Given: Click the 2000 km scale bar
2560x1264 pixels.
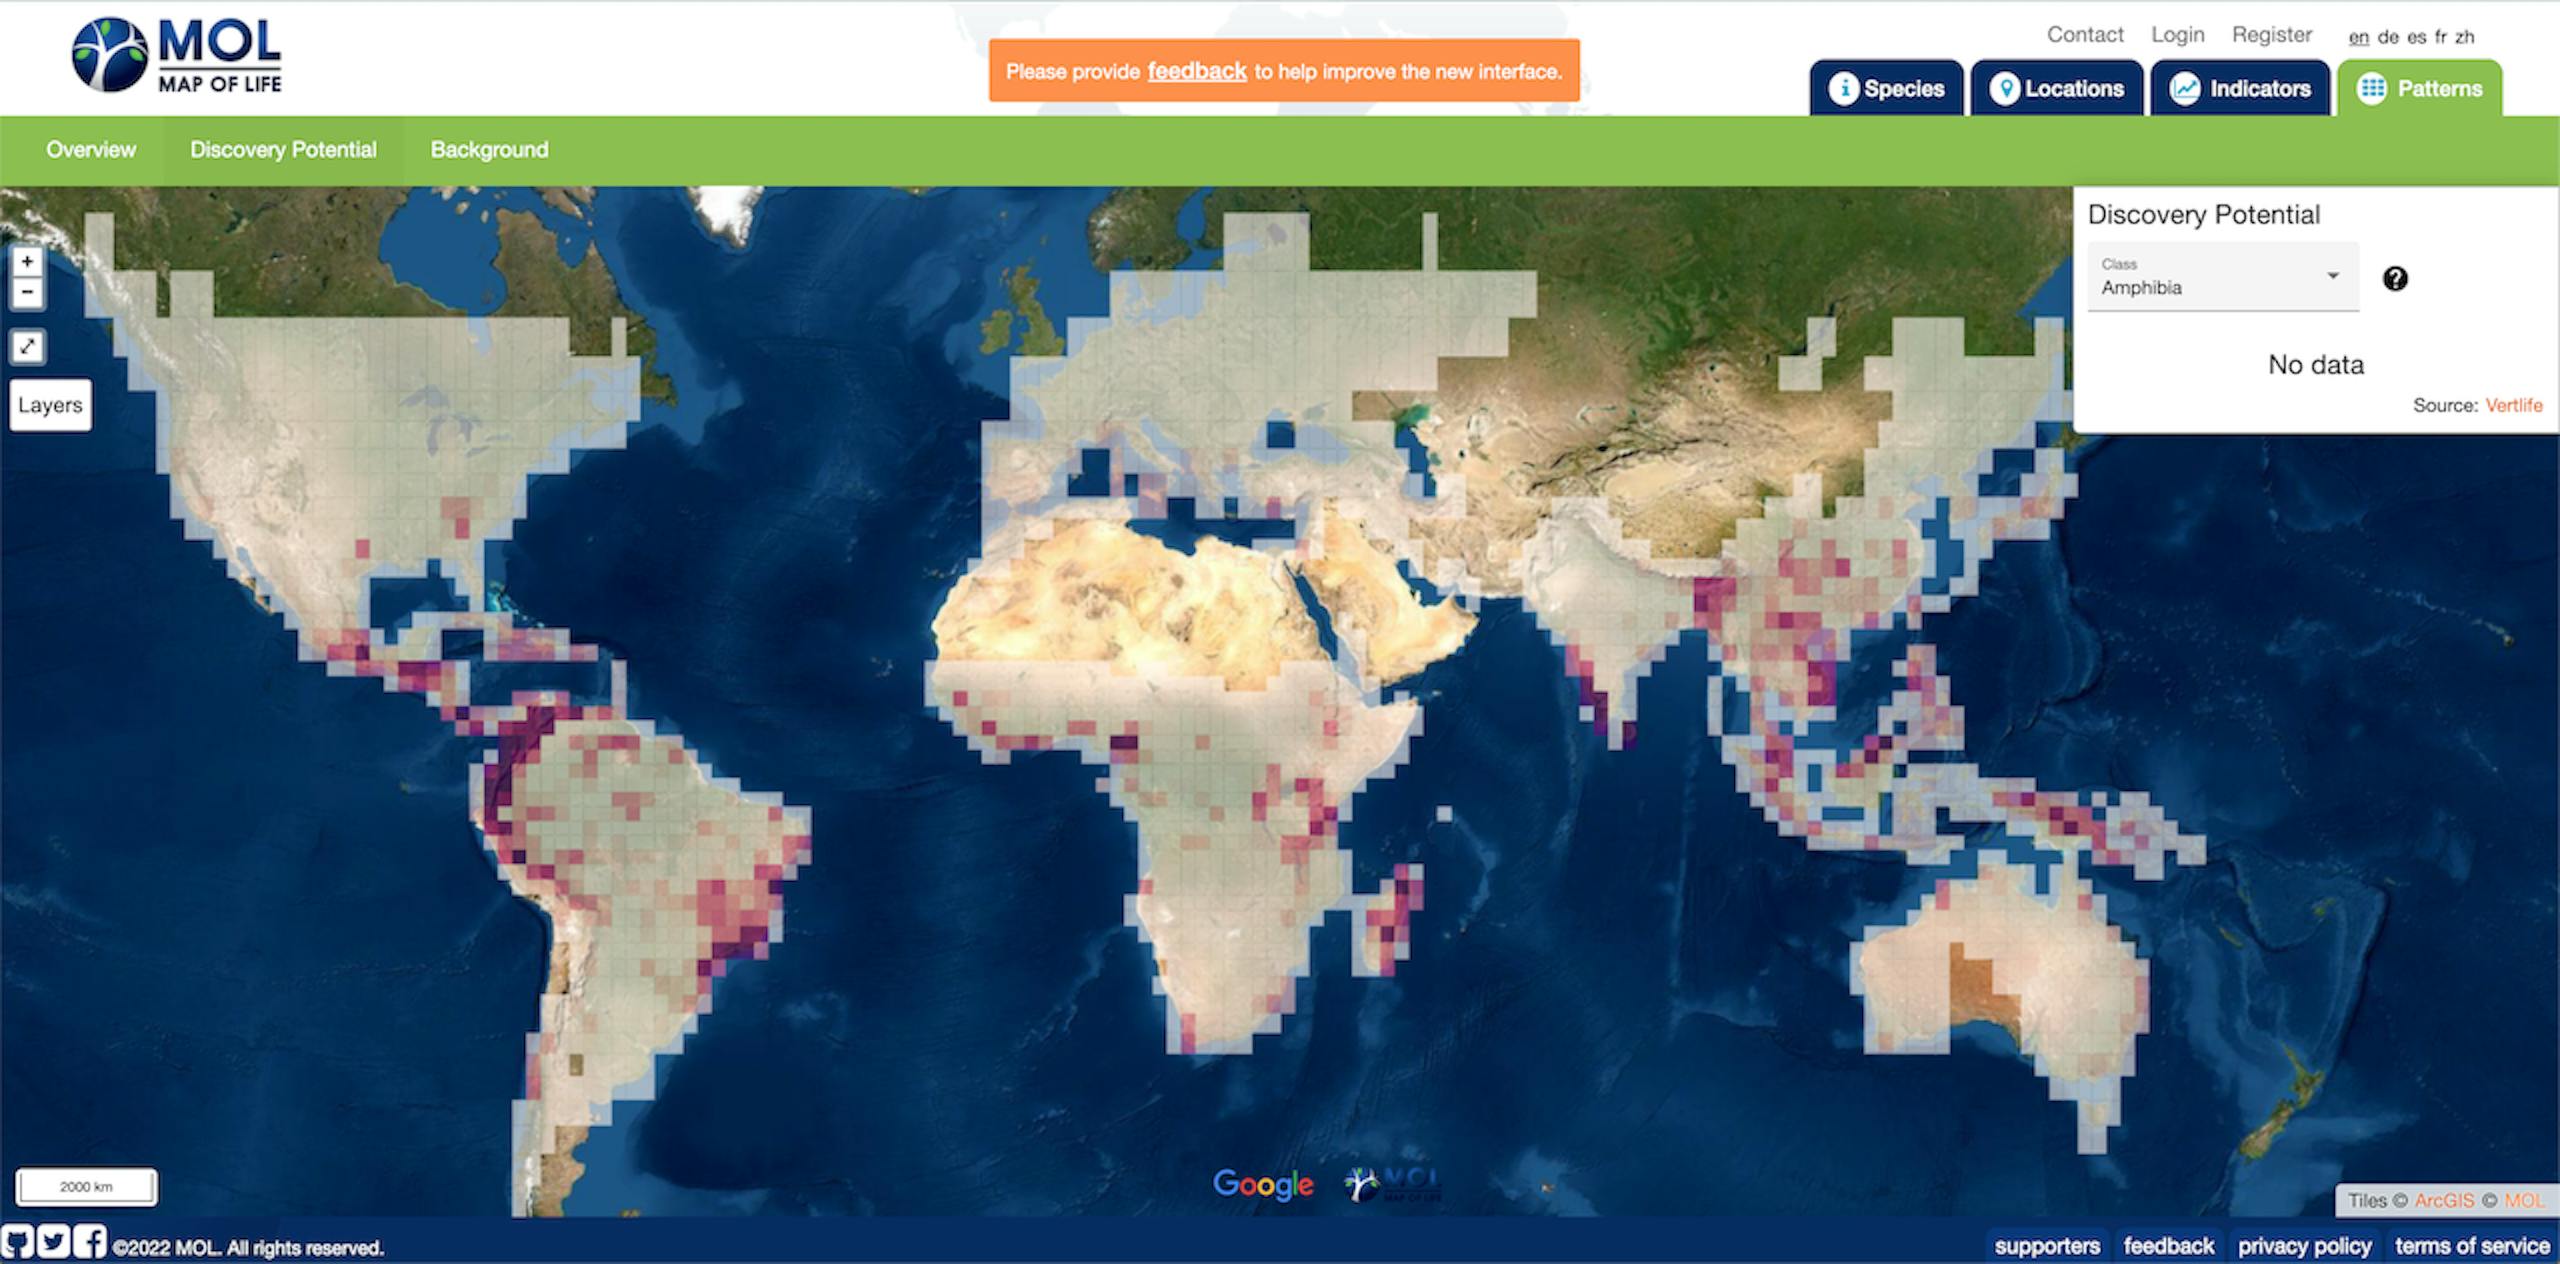Looking at the screenshot, I should pos(86,1187).
